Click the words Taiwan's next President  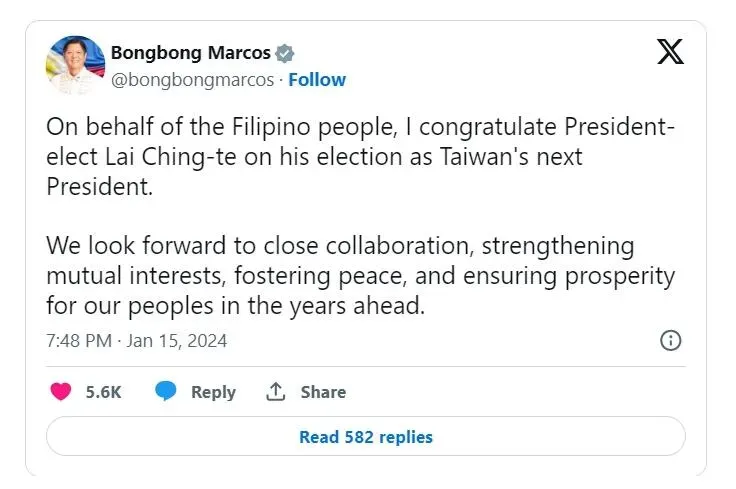pyautogui.click(x=314, y=172)
